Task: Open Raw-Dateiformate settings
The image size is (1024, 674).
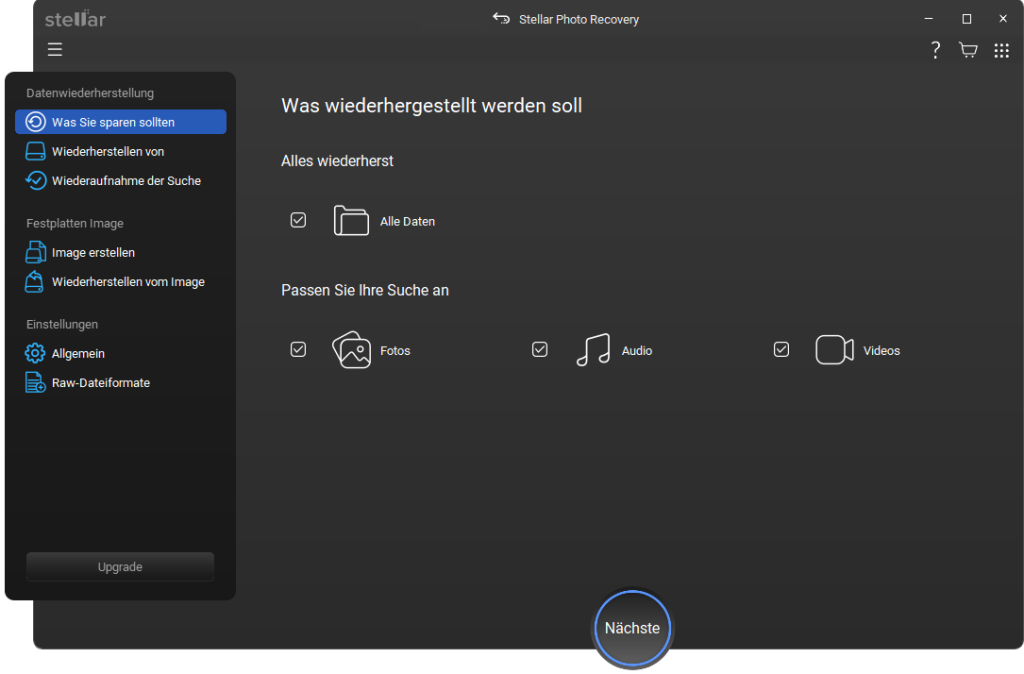Action: point(100,383)
